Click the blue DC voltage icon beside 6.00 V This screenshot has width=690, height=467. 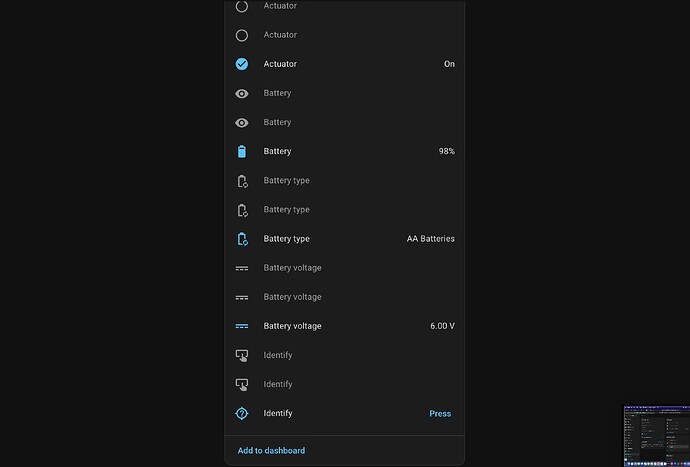tap(242, 326)
